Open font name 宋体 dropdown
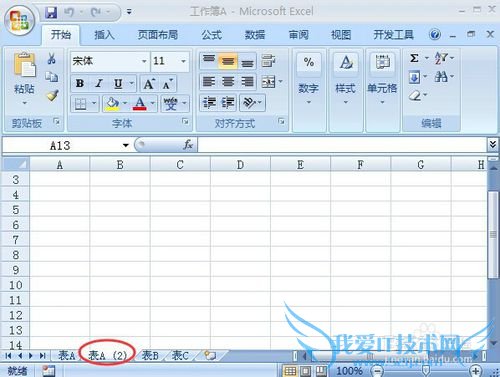The height and width of the screenshot is (377, 500). click(x=144, y=61)
